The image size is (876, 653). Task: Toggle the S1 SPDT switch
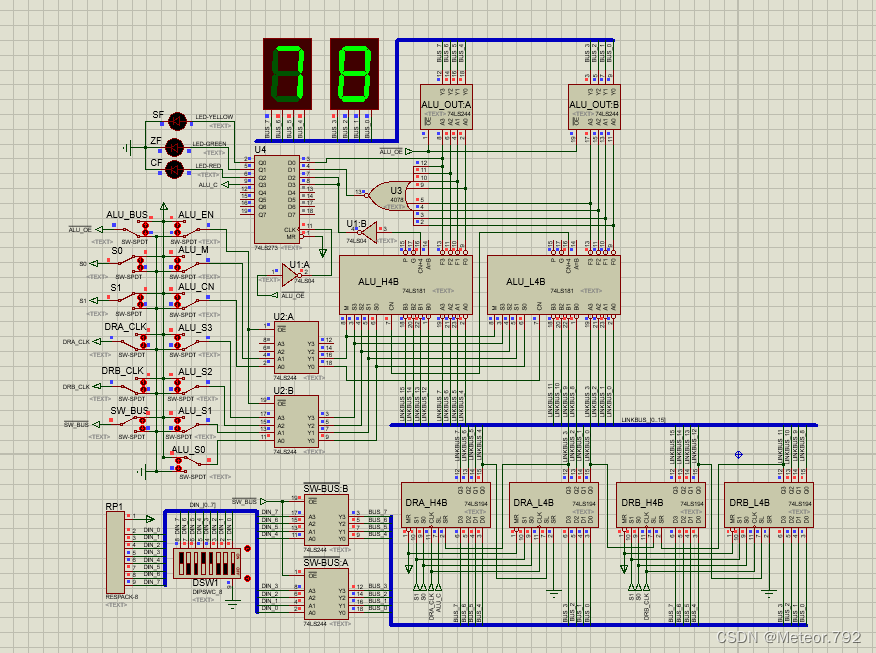tap(132, 301)
